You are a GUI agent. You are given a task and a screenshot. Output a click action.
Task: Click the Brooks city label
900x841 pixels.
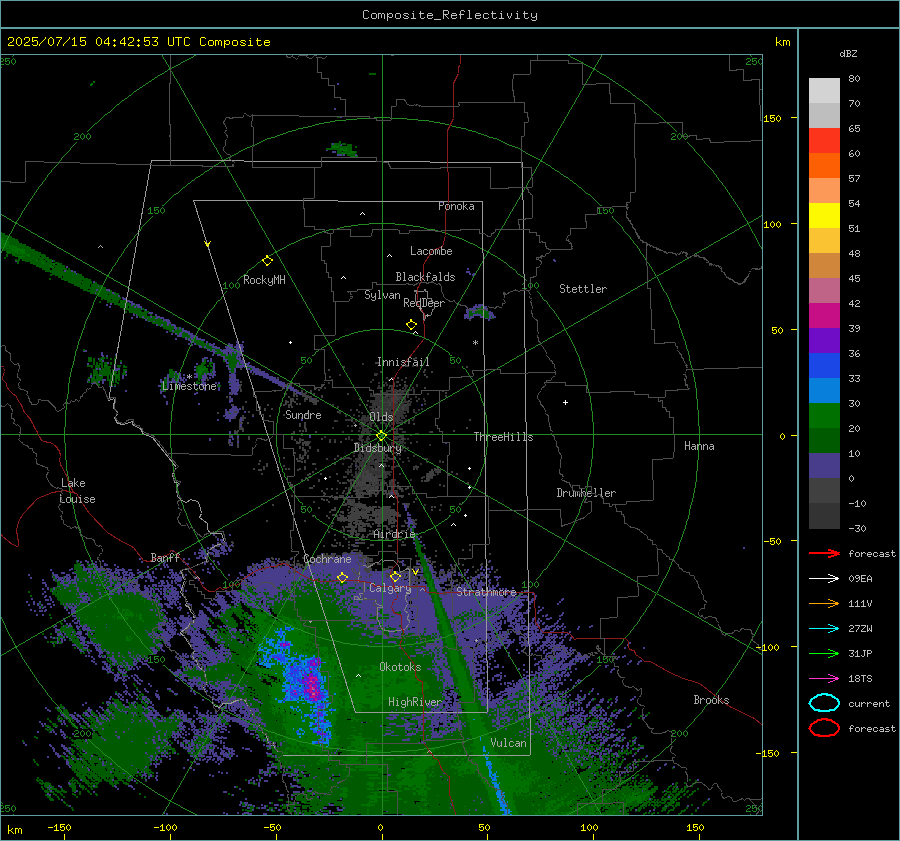pos(711,700)
